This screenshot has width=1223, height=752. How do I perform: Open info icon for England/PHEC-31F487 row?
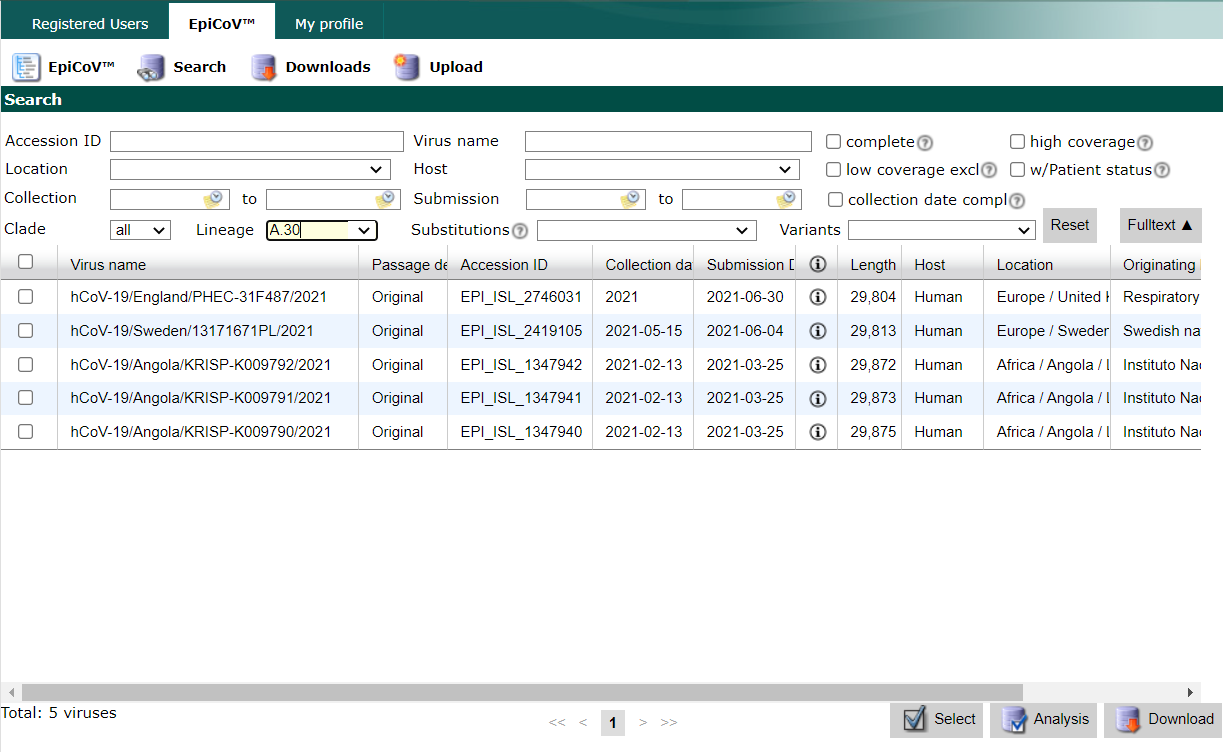point(817,297)
